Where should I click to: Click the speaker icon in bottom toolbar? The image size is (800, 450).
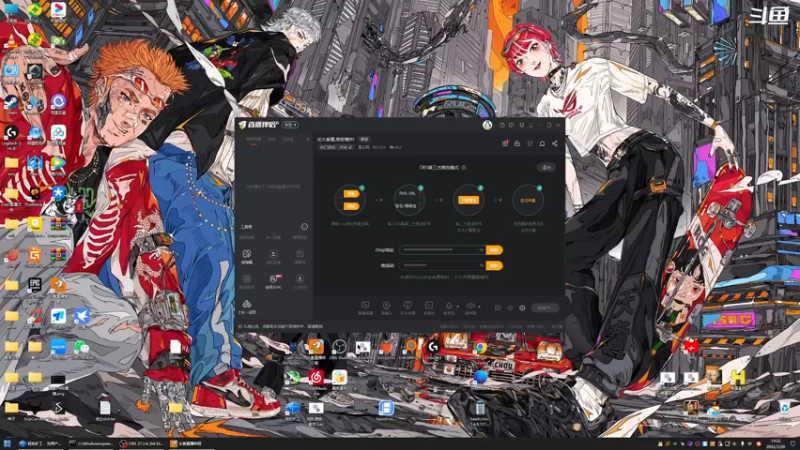pyautogui.click(x=469, y=306)
